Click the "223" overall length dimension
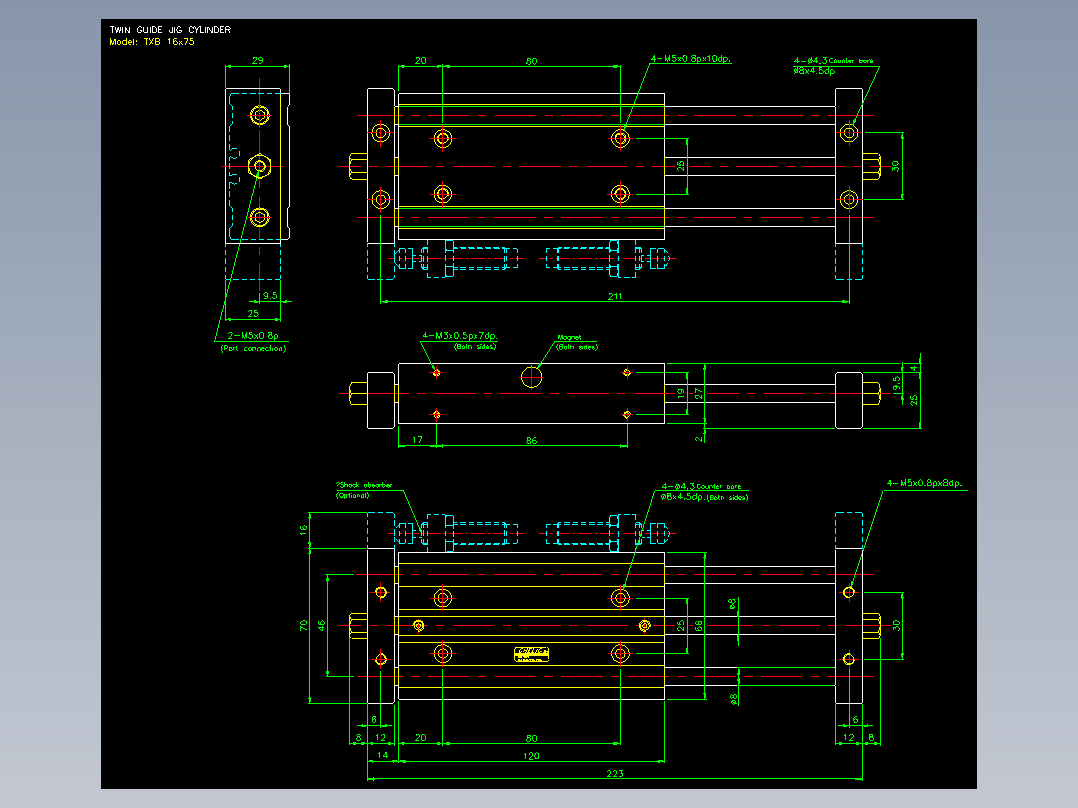The image size is (1078, 808). [615, 774]
